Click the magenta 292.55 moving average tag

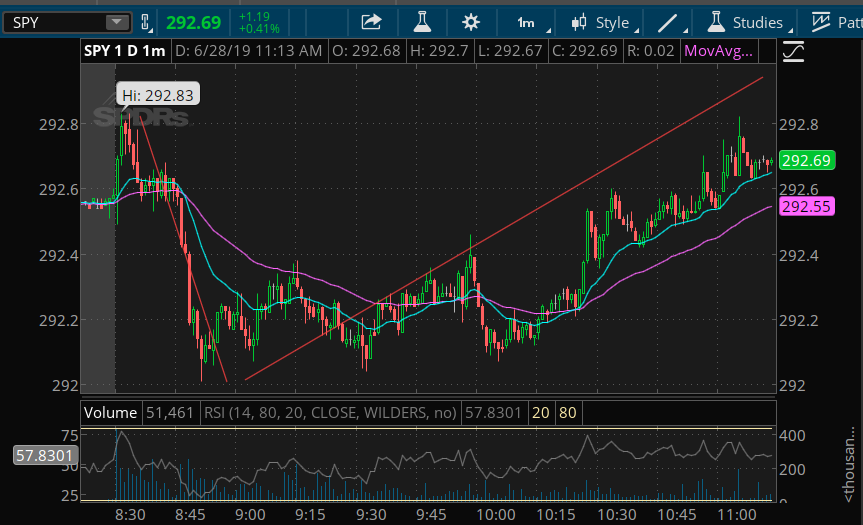tap(806, 206)
